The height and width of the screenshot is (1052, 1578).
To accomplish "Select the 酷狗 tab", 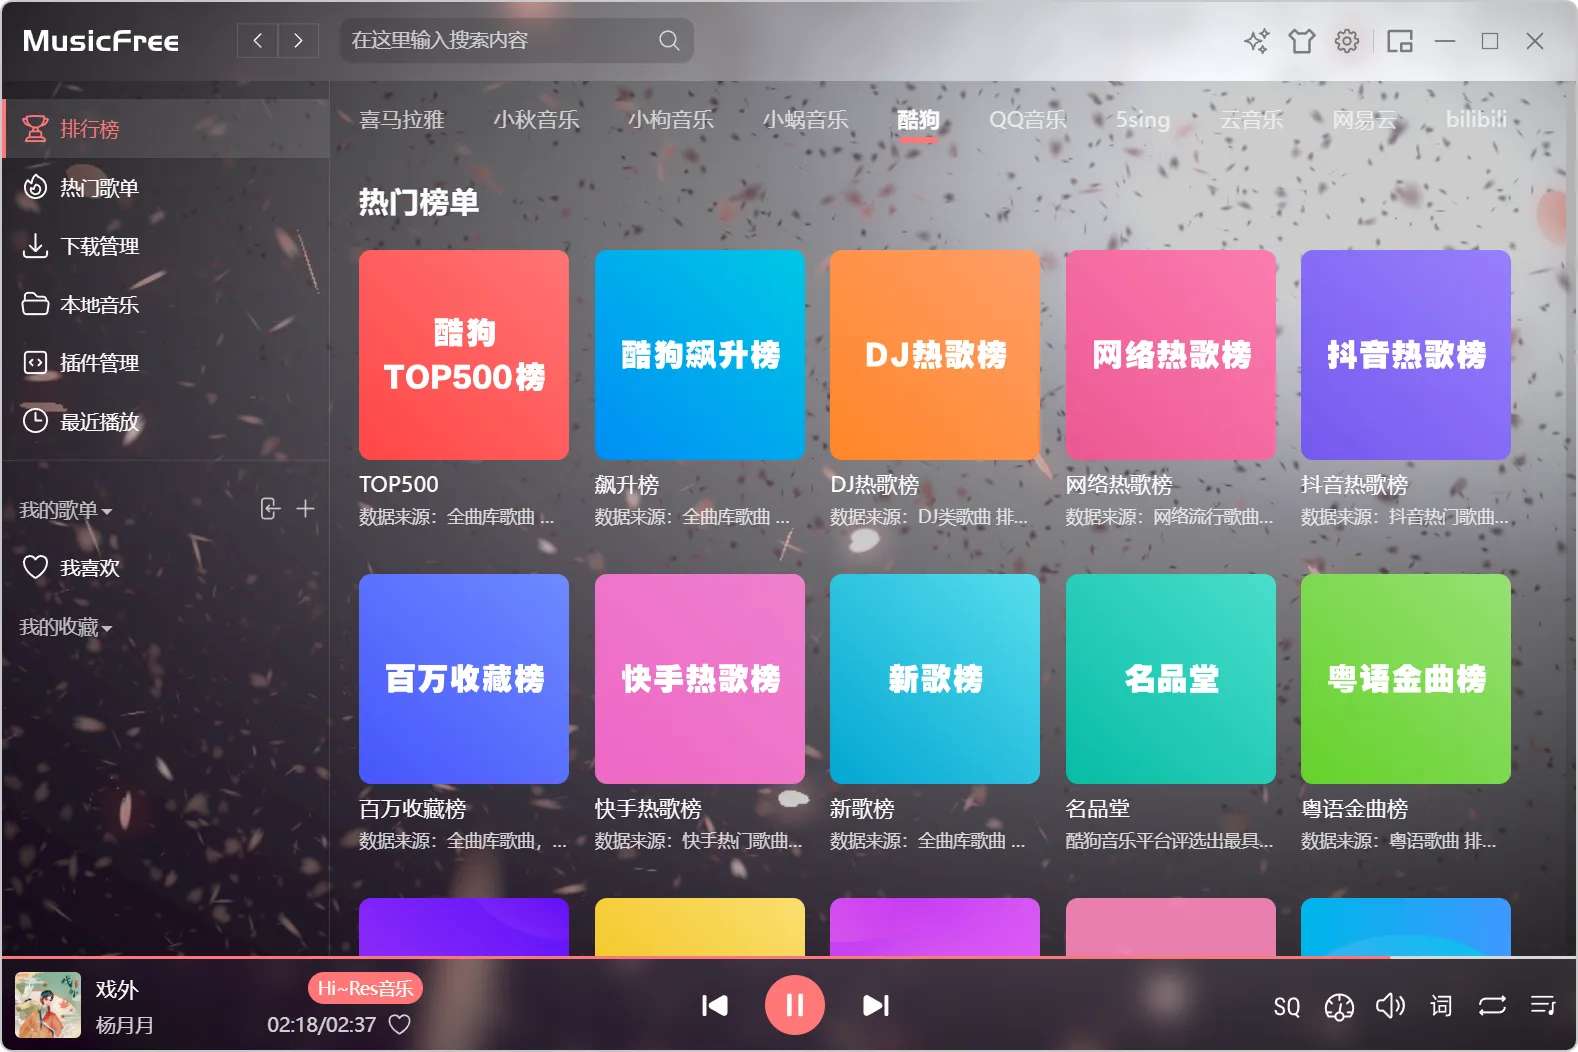I will [x=918, y=120].
